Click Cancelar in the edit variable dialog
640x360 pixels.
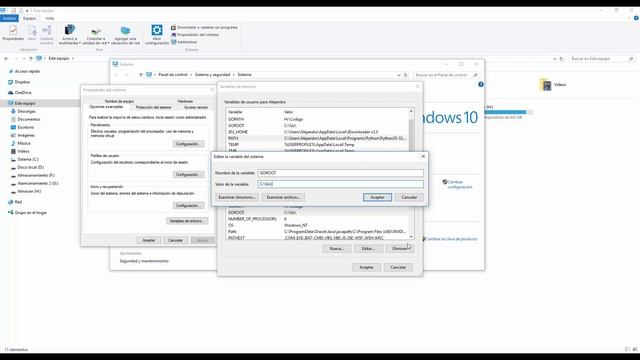(409, 198)
